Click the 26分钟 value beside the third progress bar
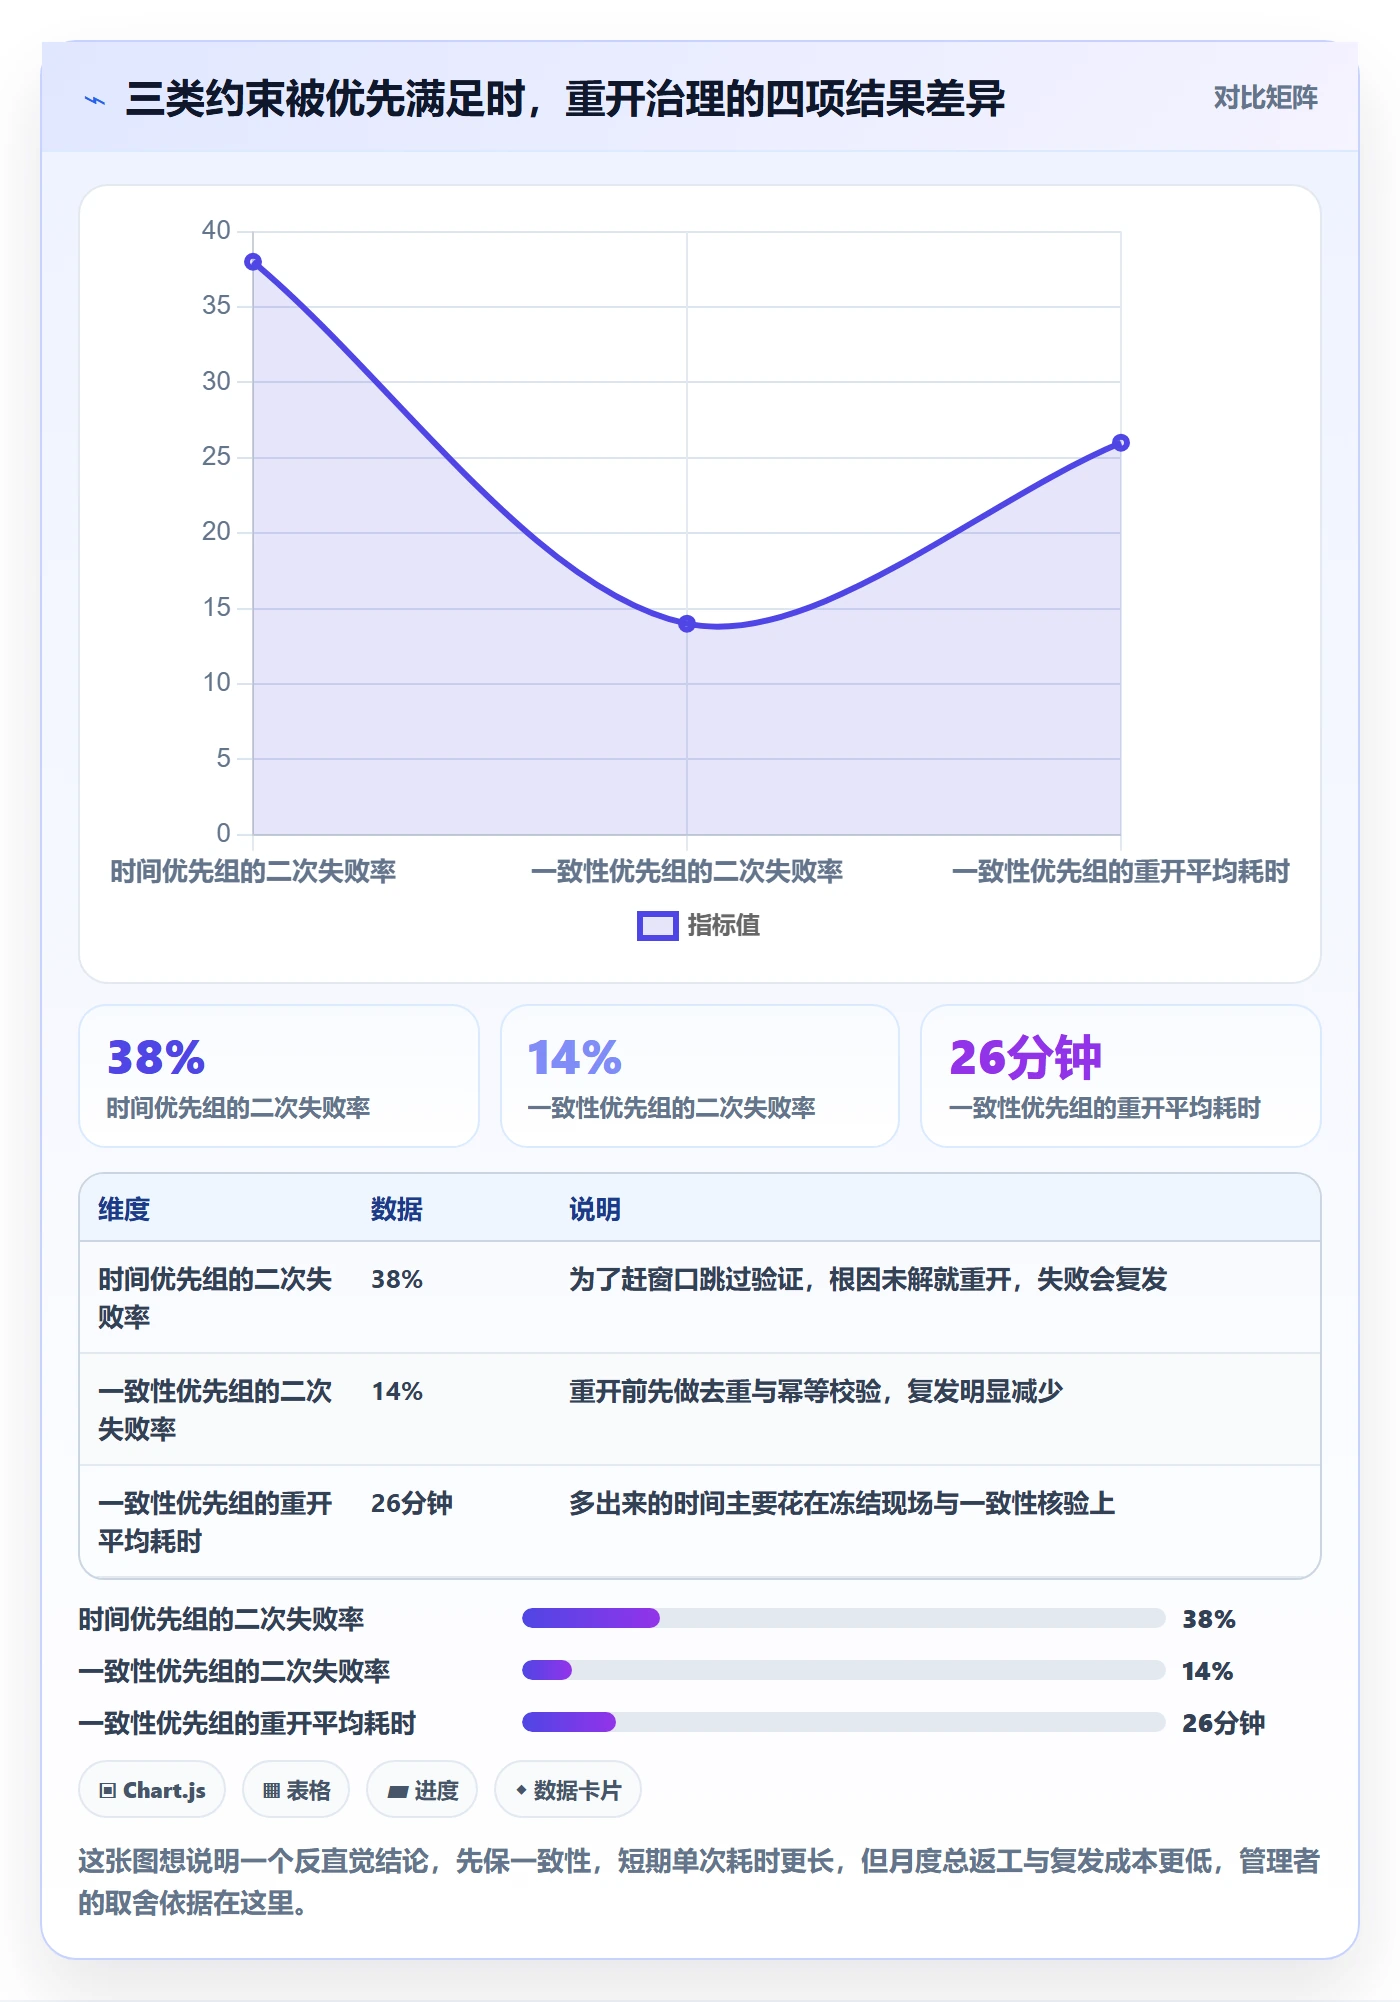The height and width of the screenshot is (2002, 1400). (1224, 1723)
